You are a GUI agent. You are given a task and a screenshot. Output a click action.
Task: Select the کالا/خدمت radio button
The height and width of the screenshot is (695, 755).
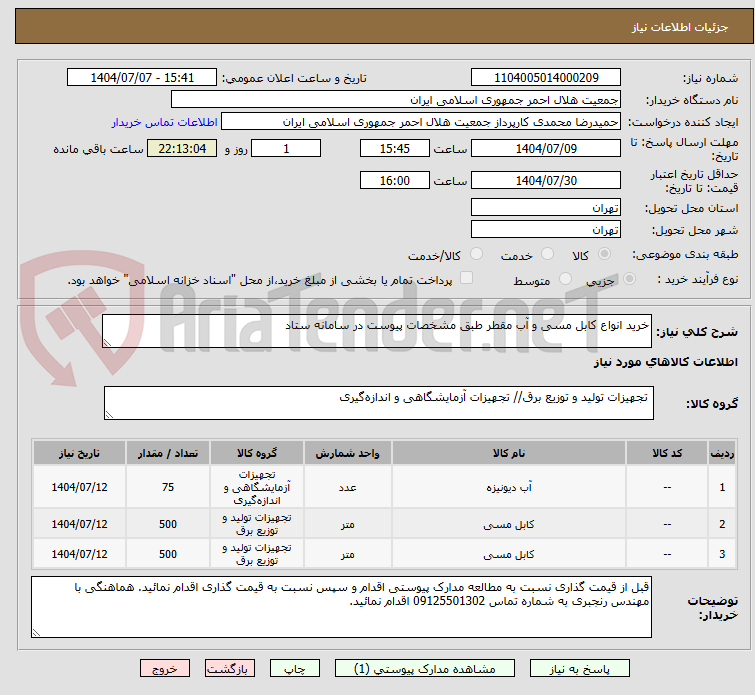tap(476, 254)
